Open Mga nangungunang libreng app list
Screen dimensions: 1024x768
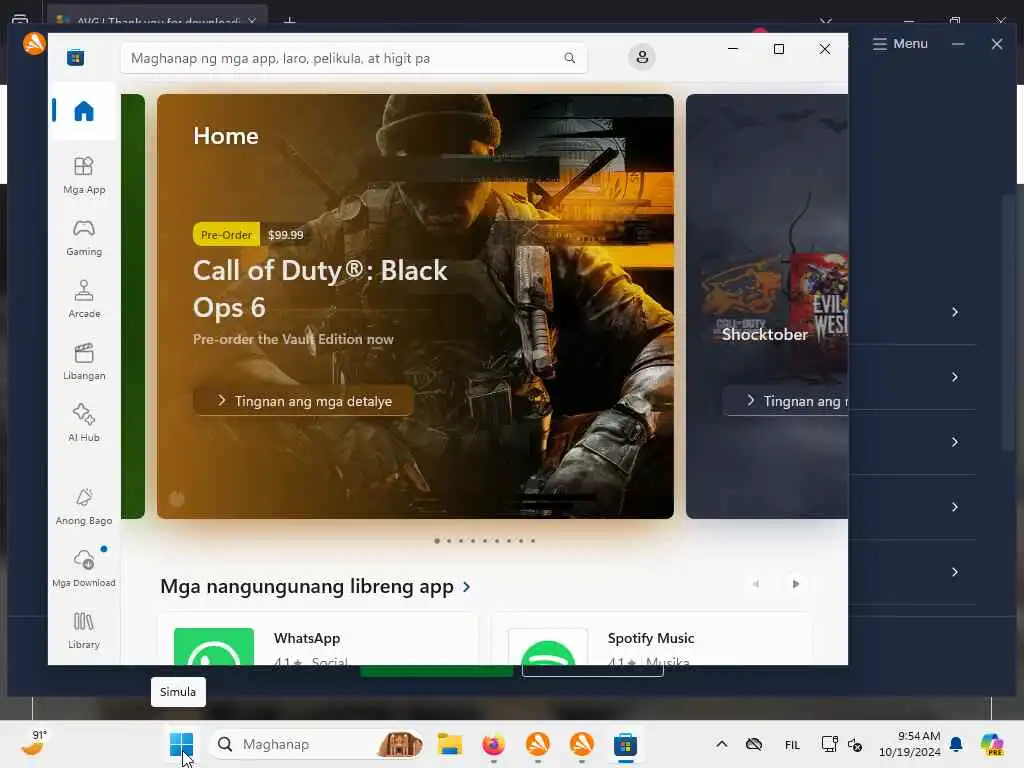pyautogui.click(x=315, y=586)
